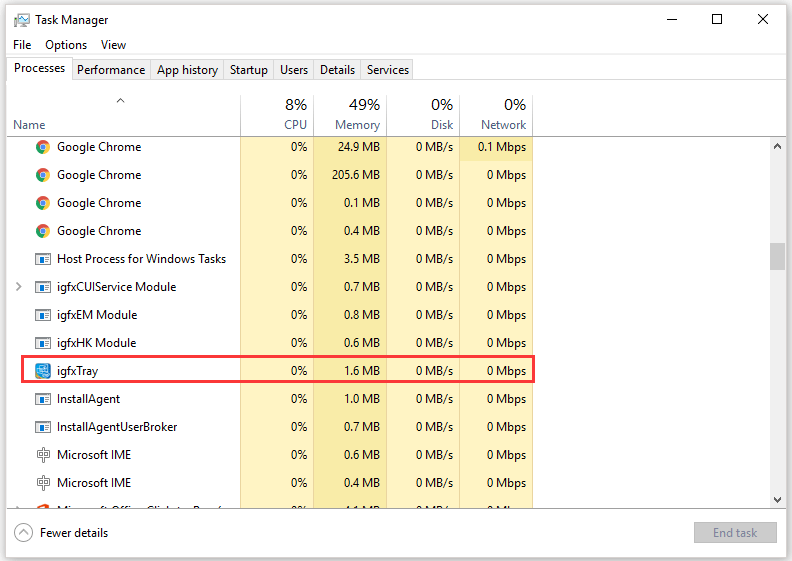Screen dimensions: 792x561
Task: Select the igfxCUIService Module process name
Action: coord(117,287)
